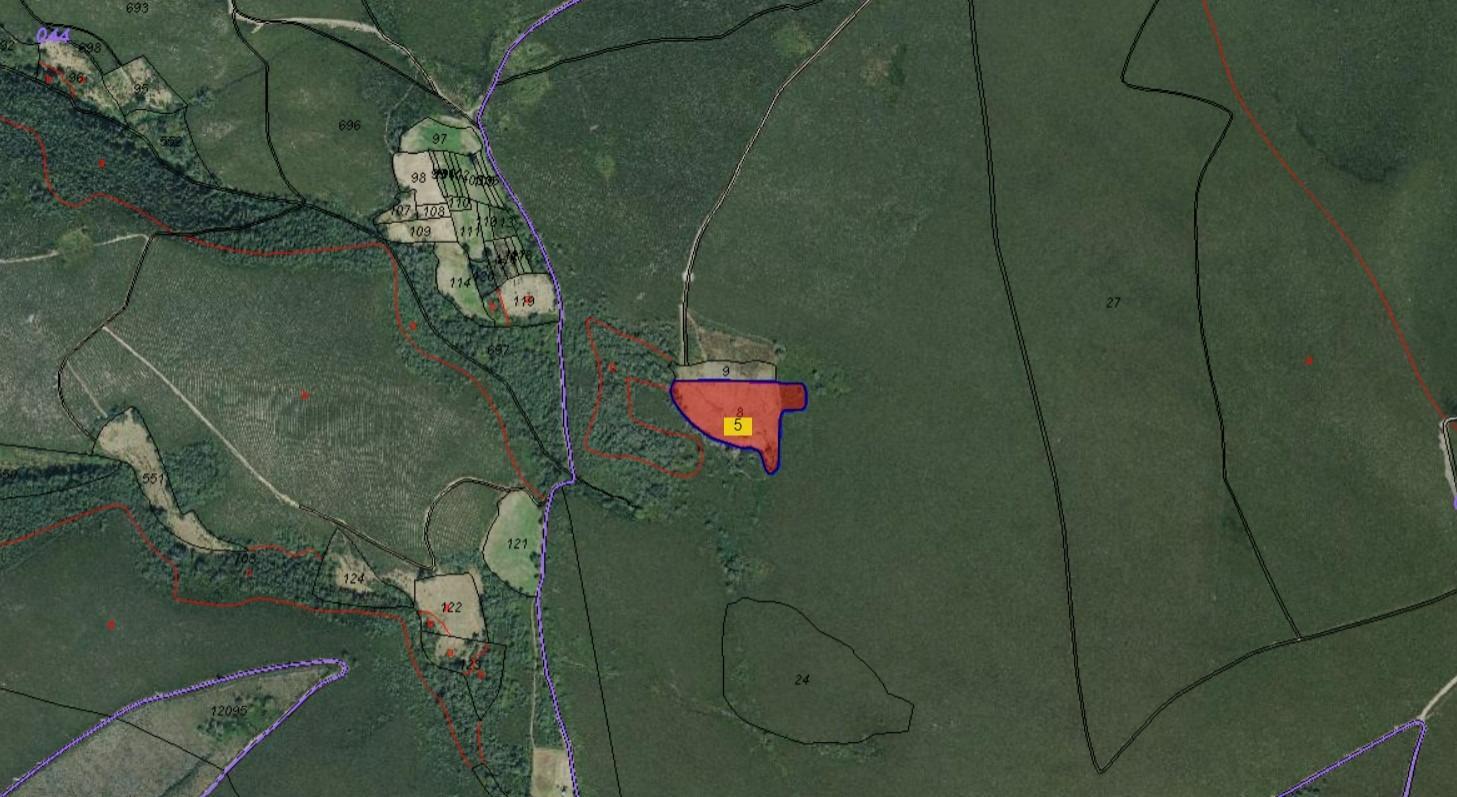Click the purple 044 zone label

(x=53, y=36)
